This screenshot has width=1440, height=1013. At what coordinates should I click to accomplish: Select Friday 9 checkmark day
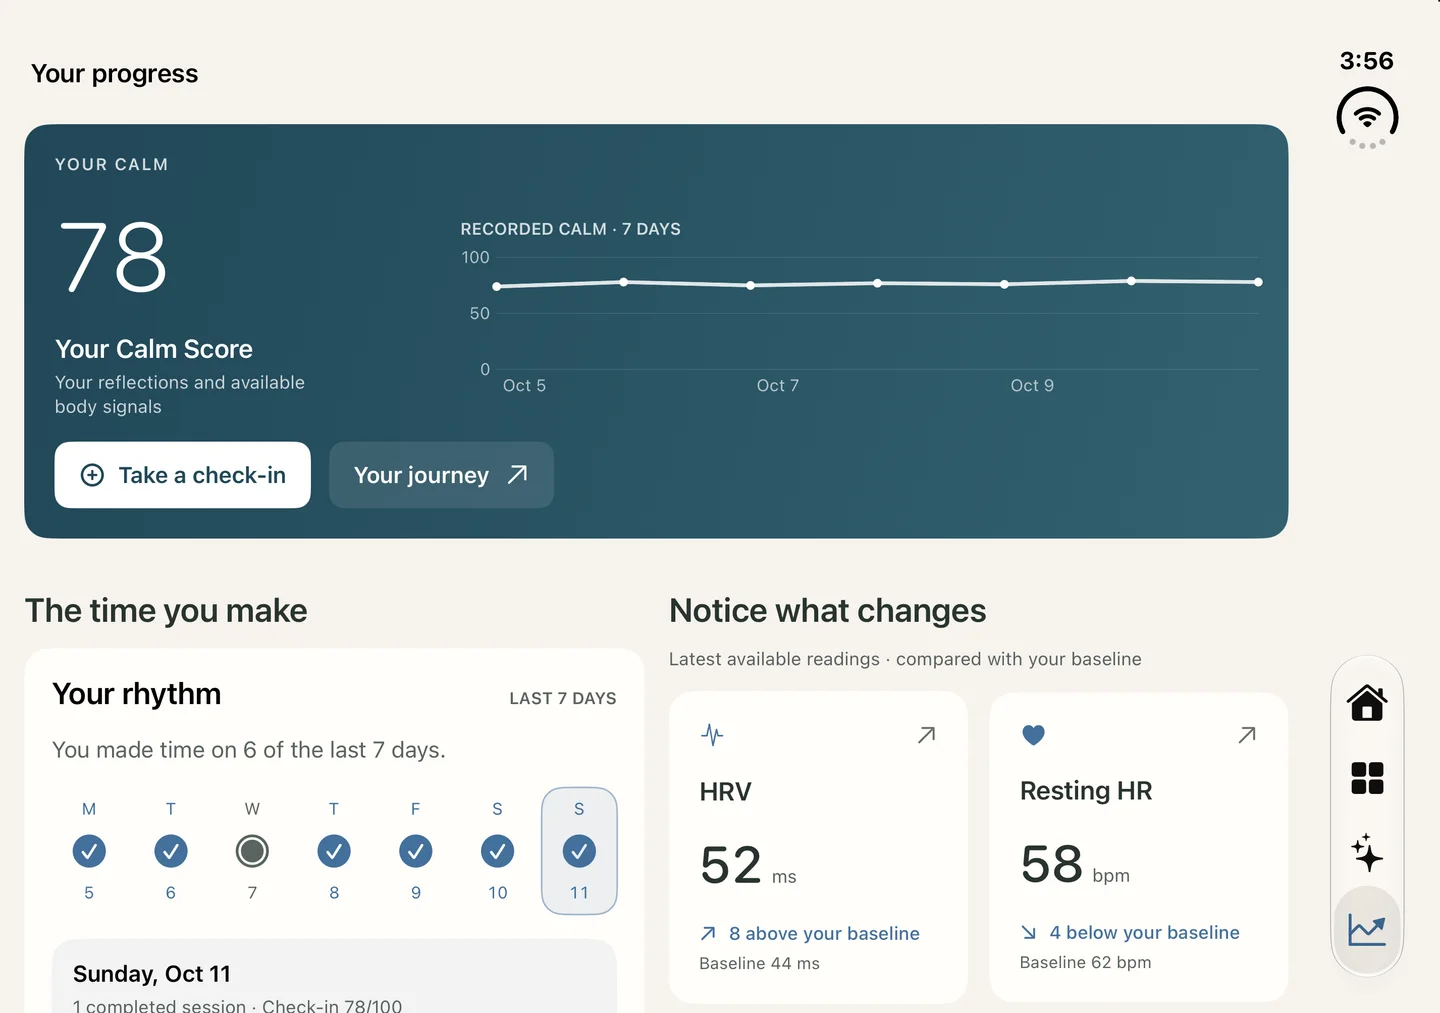coord(415,851)
